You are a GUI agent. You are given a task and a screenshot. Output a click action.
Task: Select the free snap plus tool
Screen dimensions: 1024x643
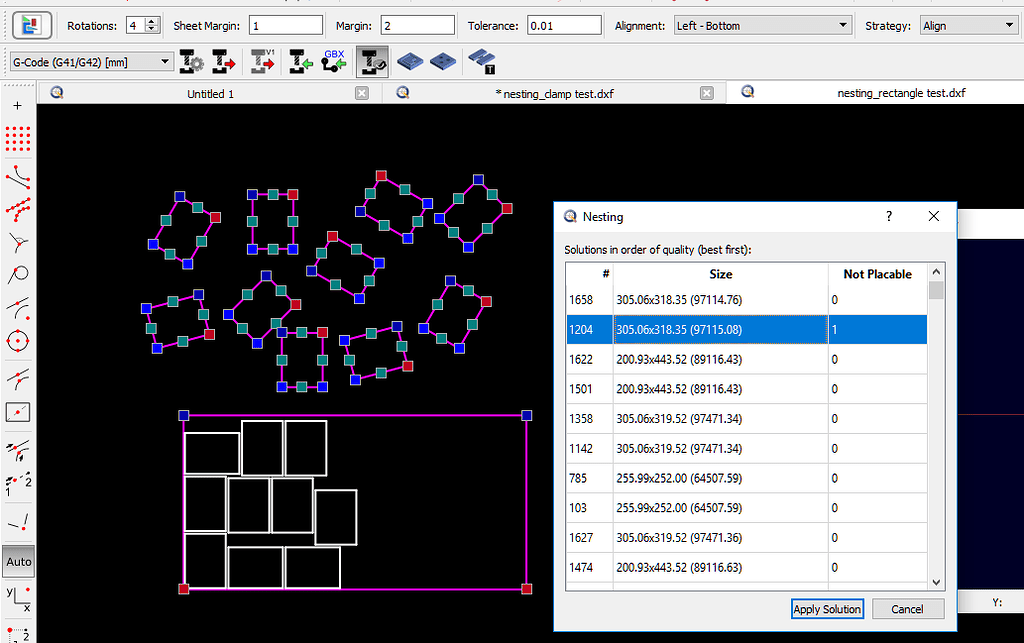tap(18, 106)
